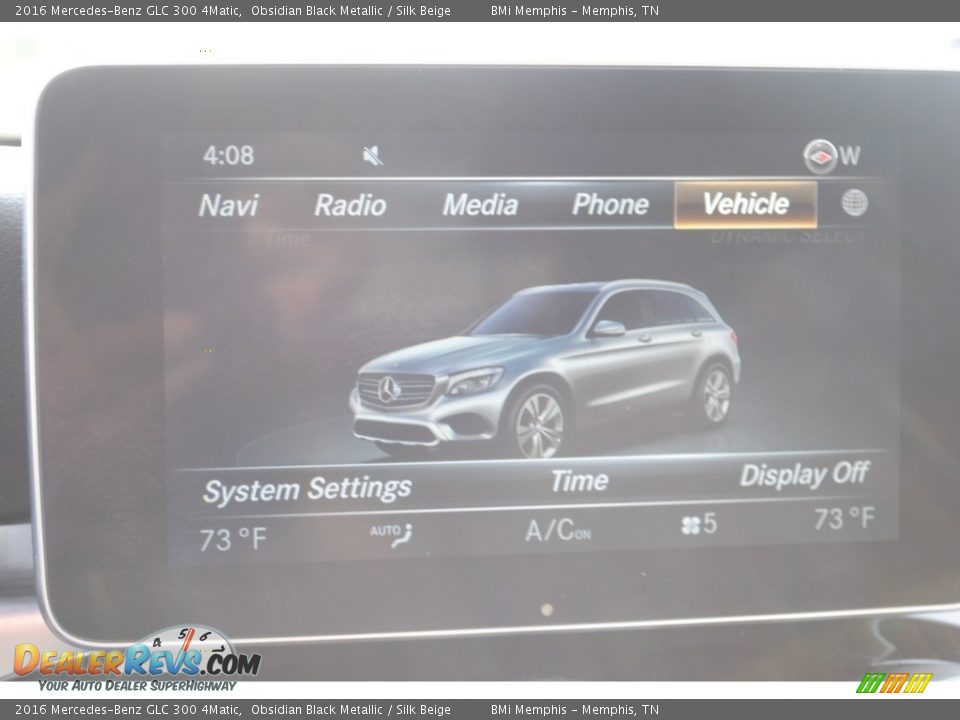Select Display Off
The height and width of the screenshot is (720, 960).
pos(804,474)
